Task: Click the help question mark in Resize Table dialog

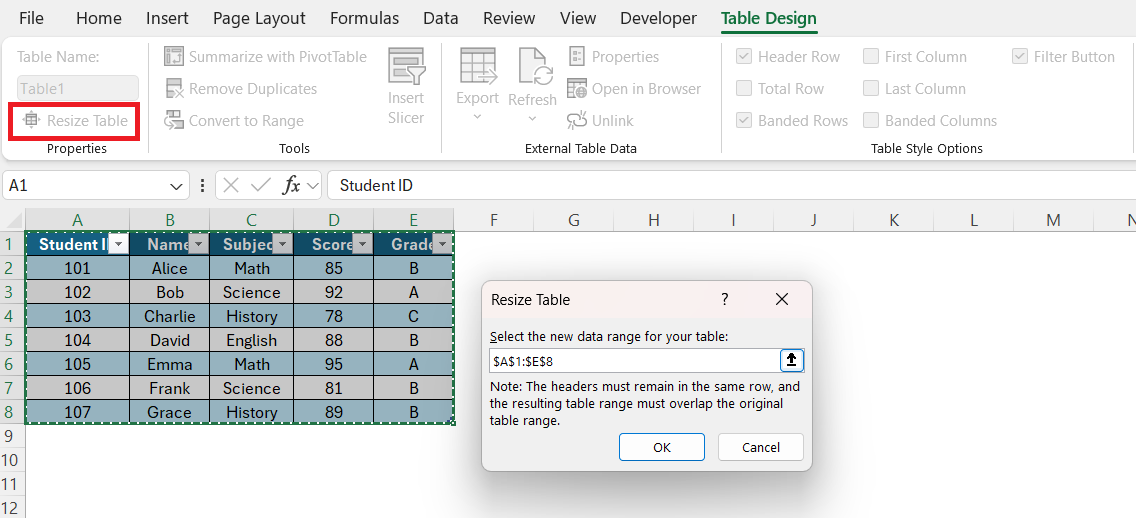Action: click(x=724, y=299)
